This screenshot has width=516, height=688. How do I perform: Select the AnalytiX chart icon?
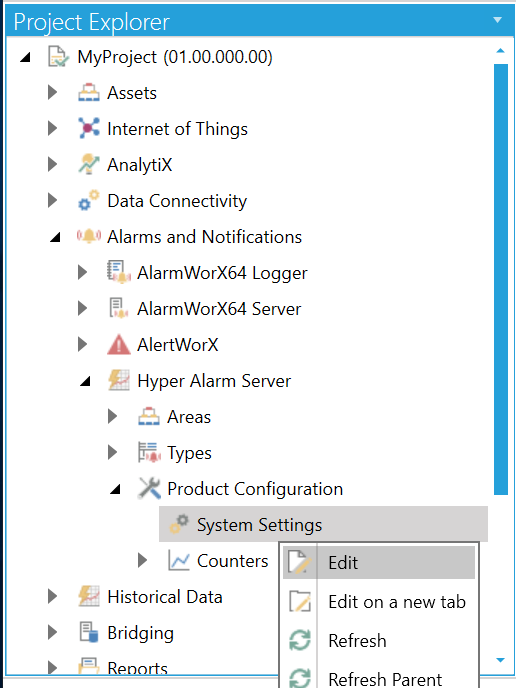coord(89,165)
